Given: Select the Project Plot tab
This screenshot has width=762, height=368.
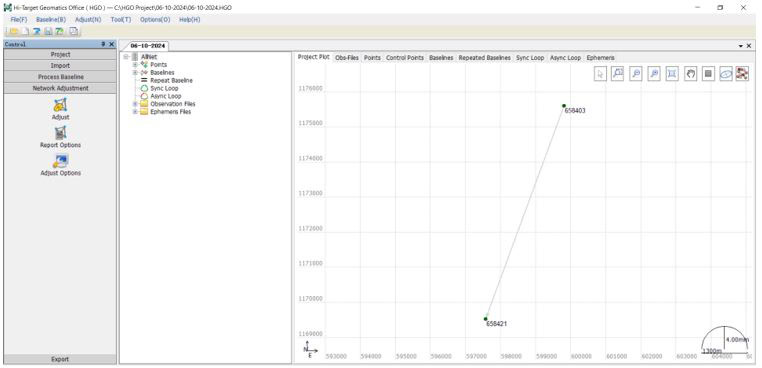Looking at the screenshot, I should 313,57.
